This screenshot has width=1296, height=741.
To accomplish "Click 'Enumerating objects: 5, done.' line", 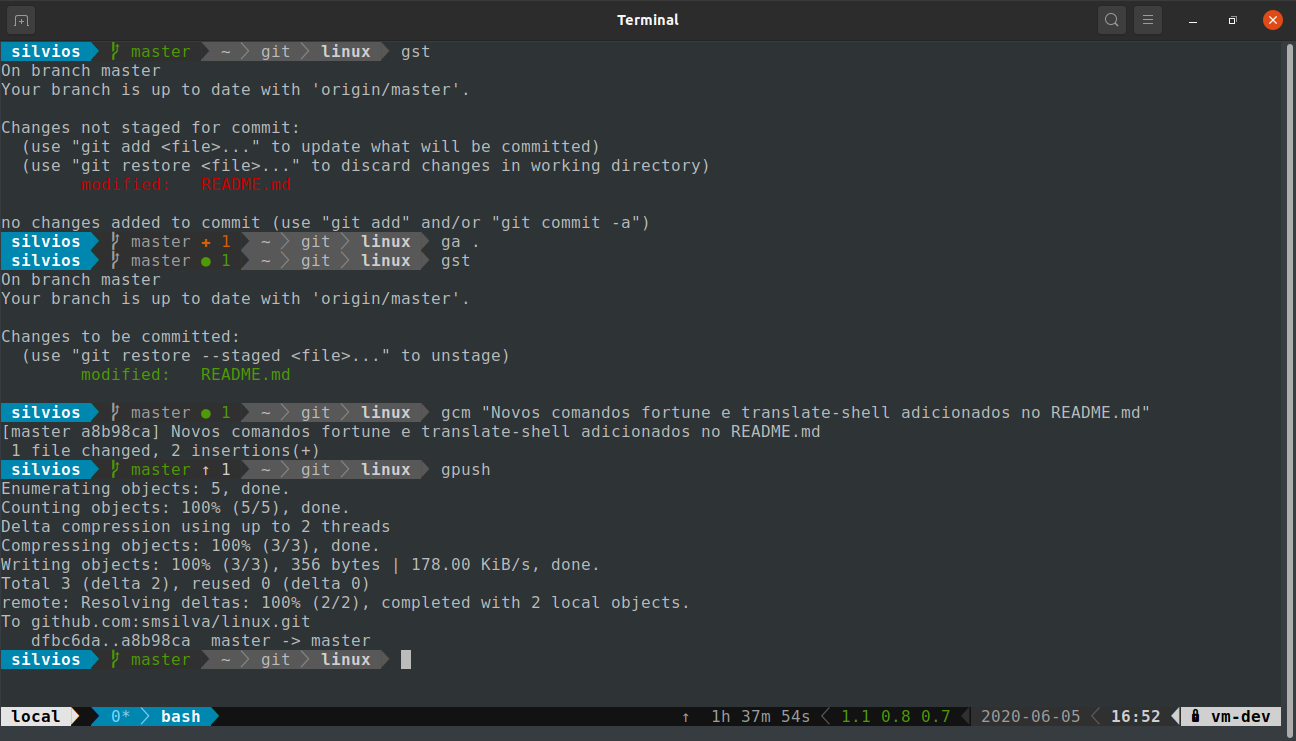I will [146, 489].
